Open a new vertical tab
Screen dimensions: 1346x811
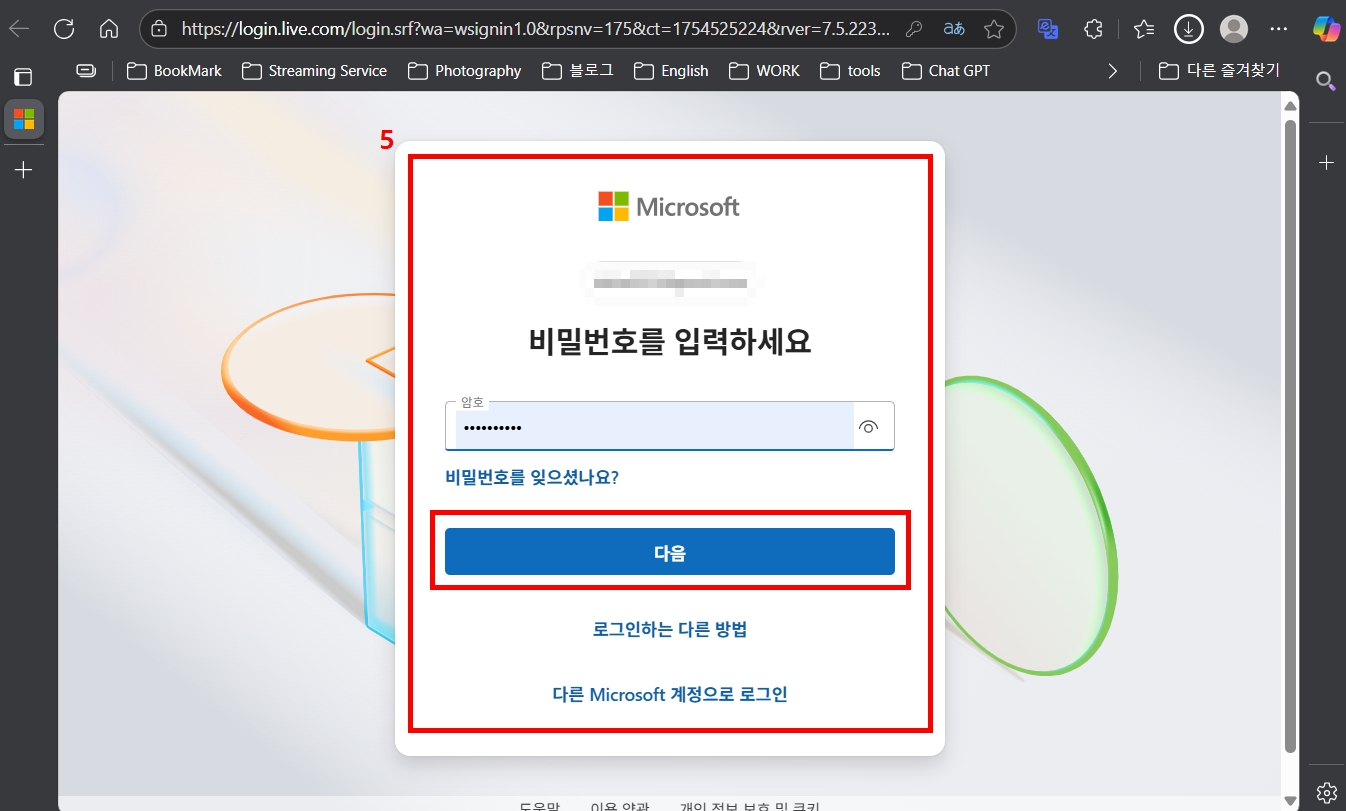(24, 170)
